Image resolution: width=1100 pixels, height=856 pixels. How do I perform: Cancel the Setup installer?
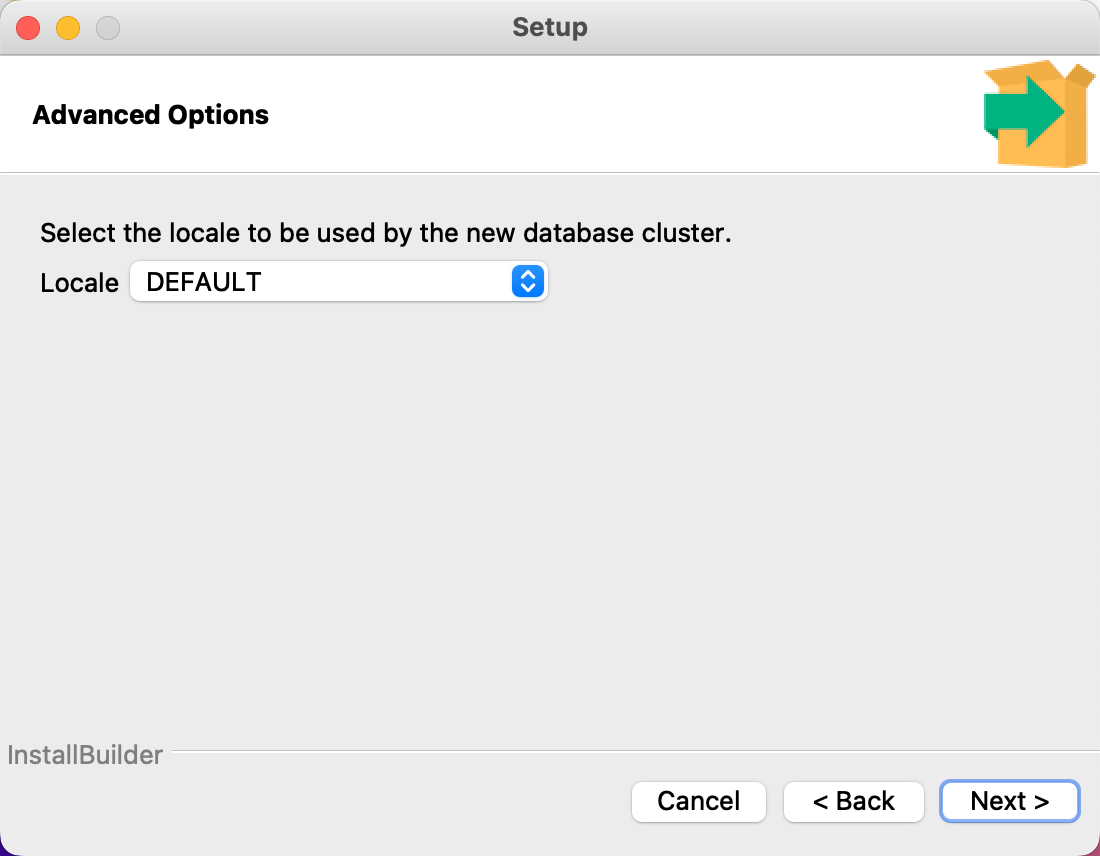pos(698,801)
